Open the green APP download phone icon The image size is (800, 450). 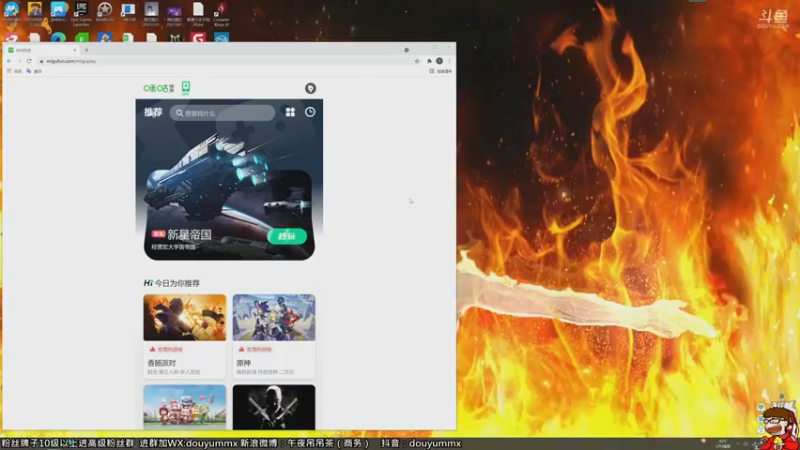186,88
